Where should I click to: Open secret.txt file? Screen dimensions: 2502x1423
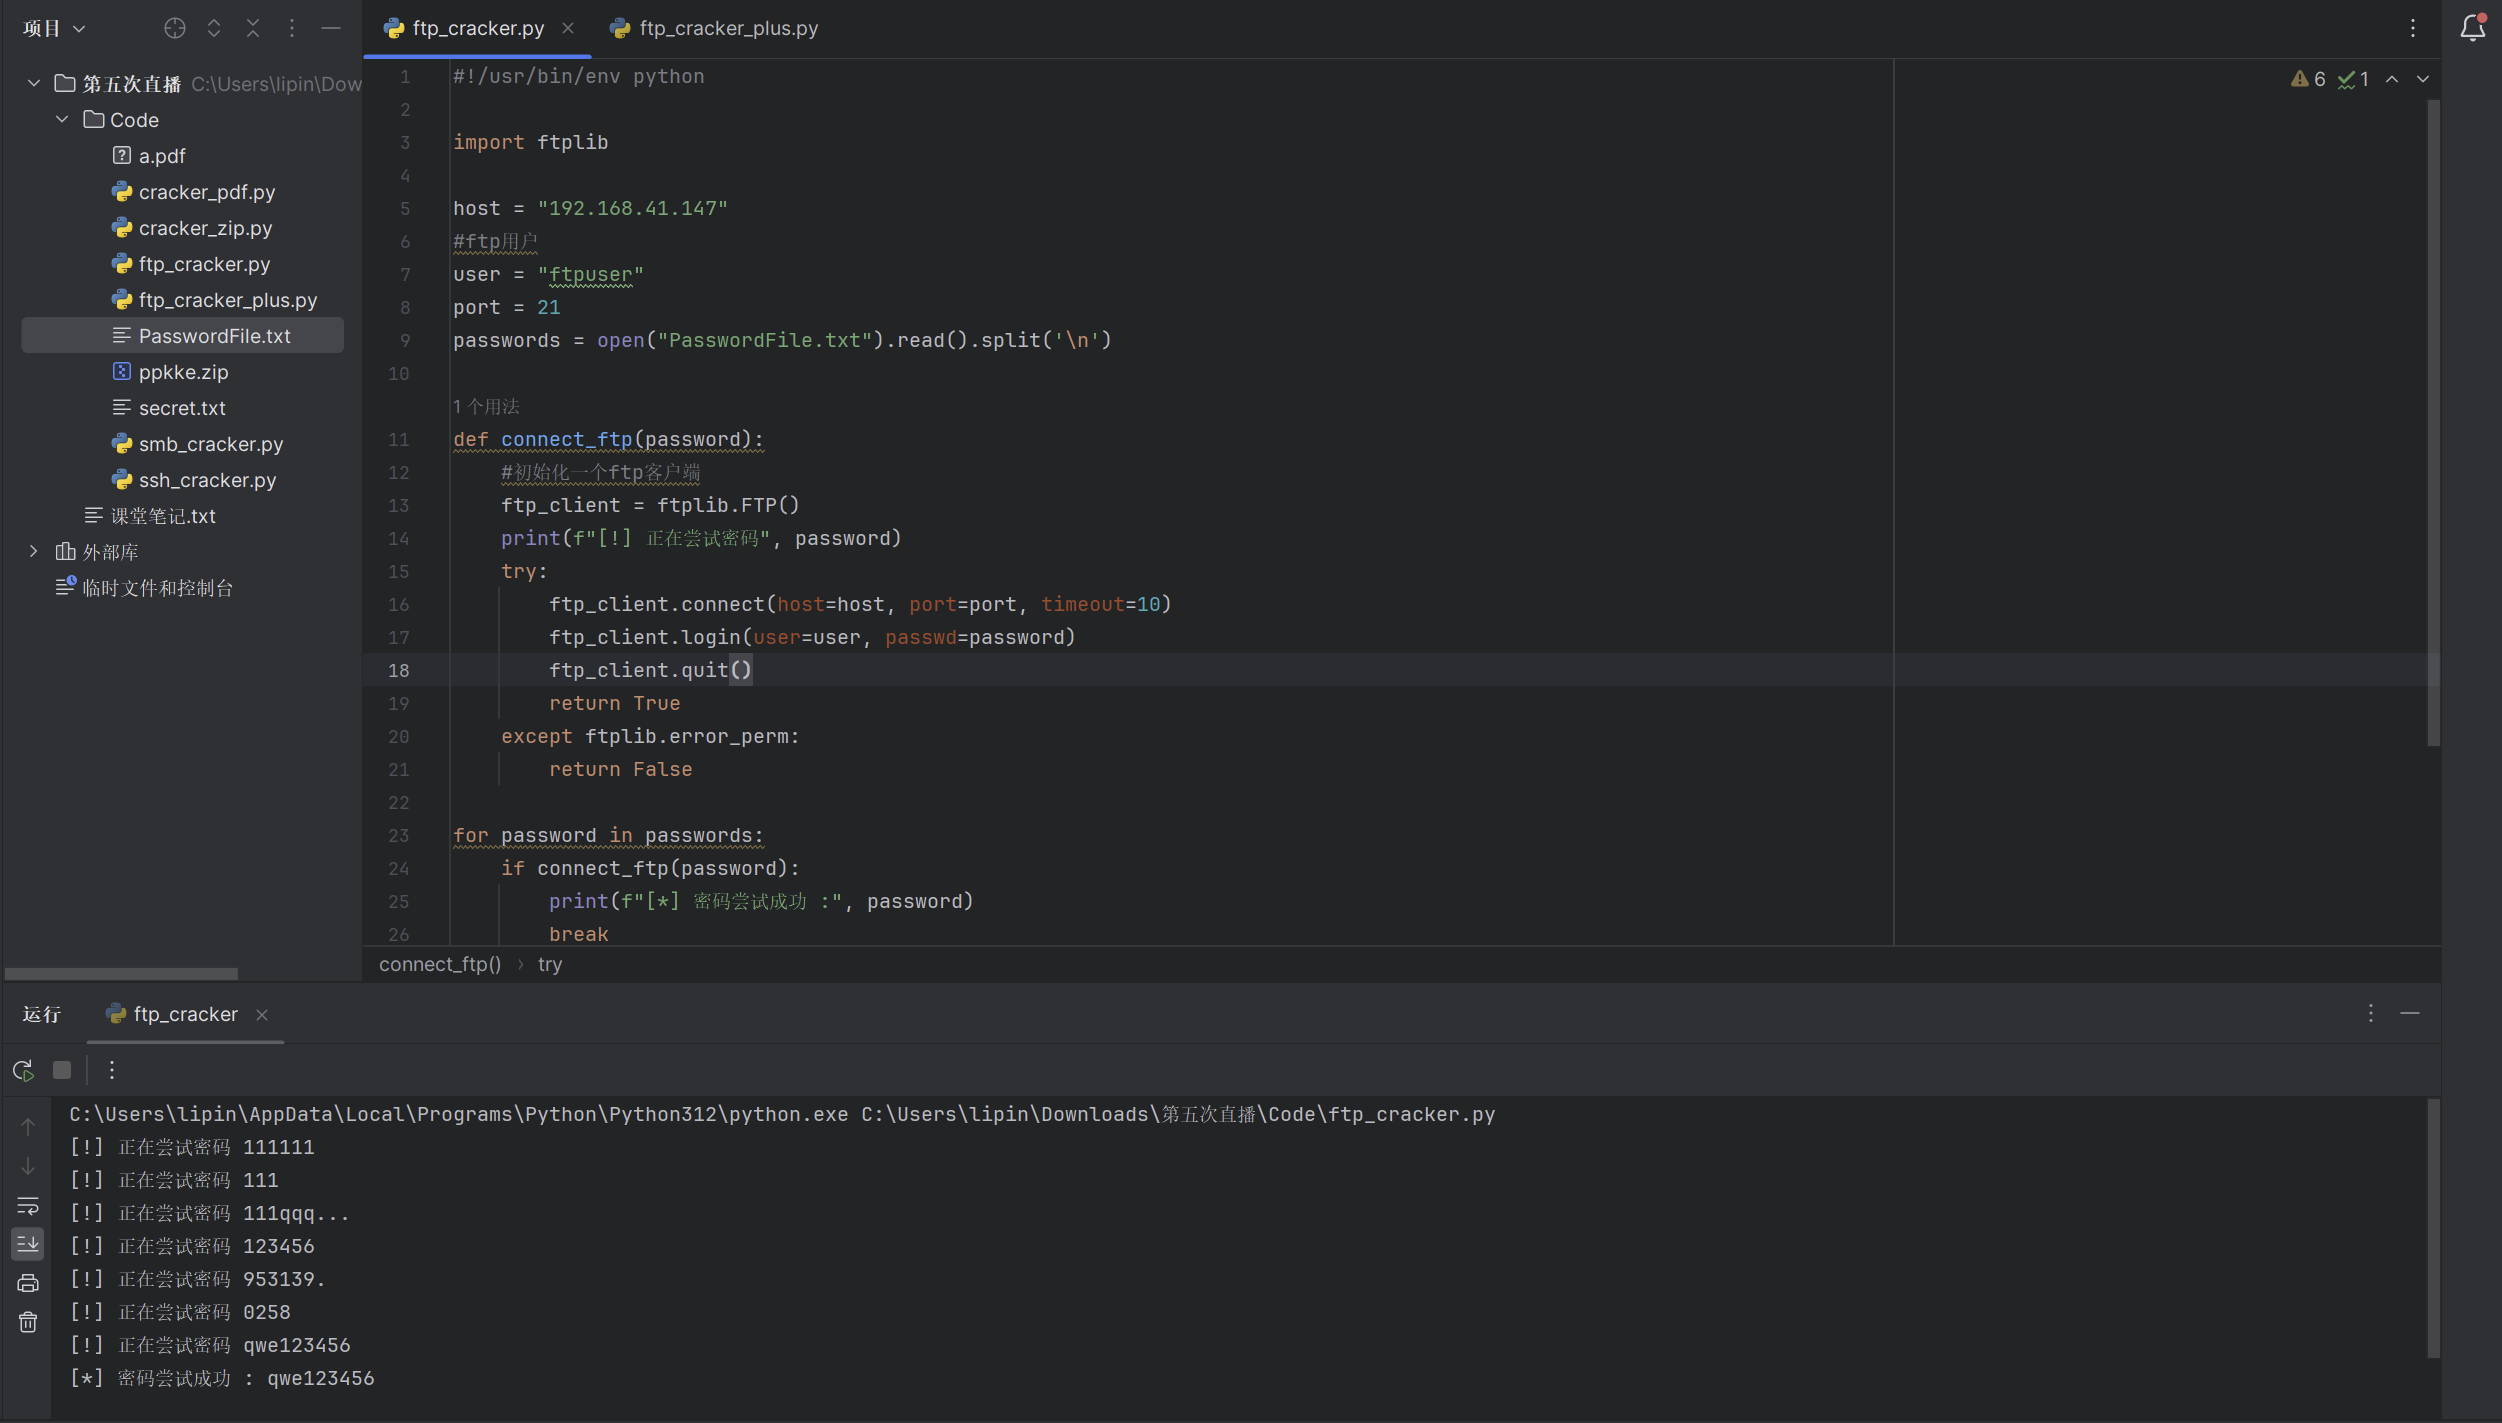point(182,408)
